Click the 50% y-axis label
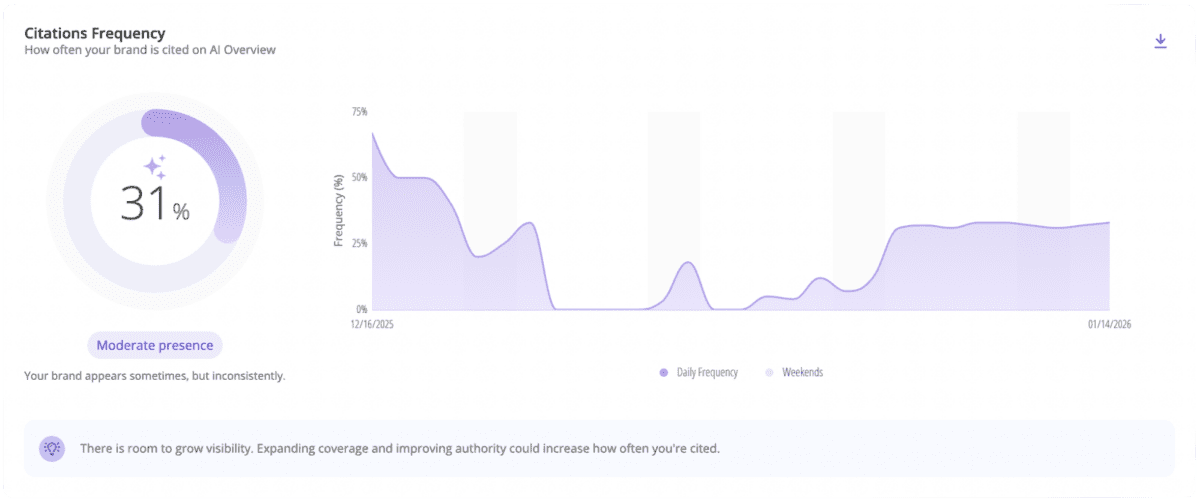Image resolution: width=1200 pixels, height=503 pixels. click(x=359, y=177)
